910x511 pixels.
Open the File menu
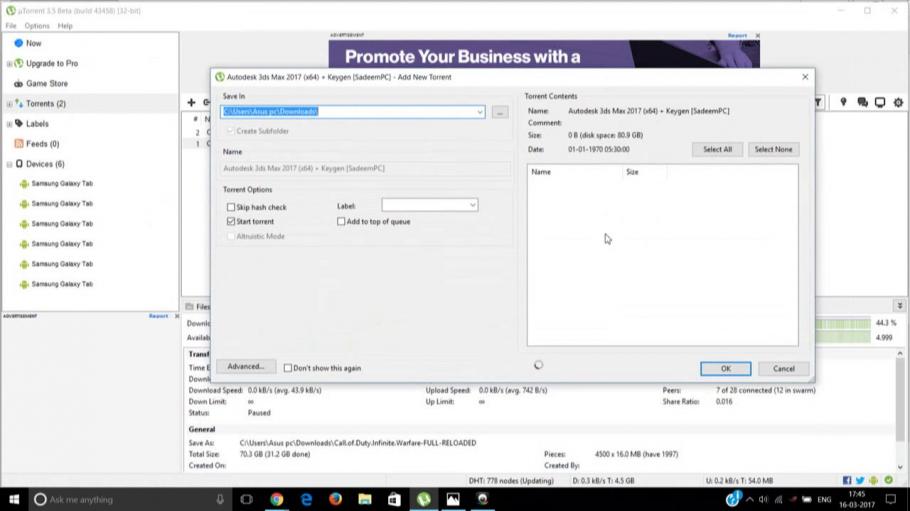[11, 26]
